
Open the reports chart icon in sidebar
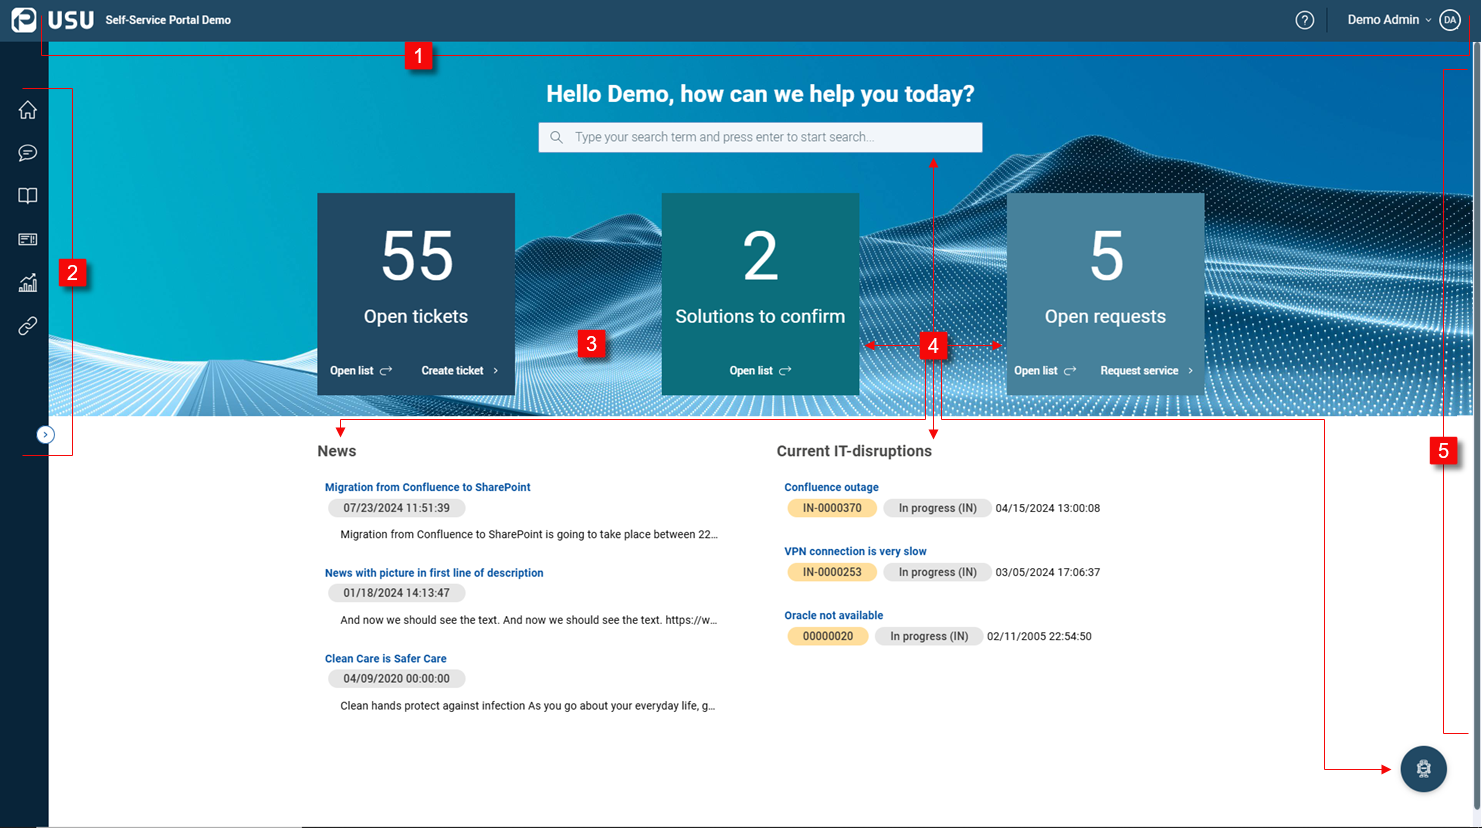pyautogui.click(x=28, y=283)
